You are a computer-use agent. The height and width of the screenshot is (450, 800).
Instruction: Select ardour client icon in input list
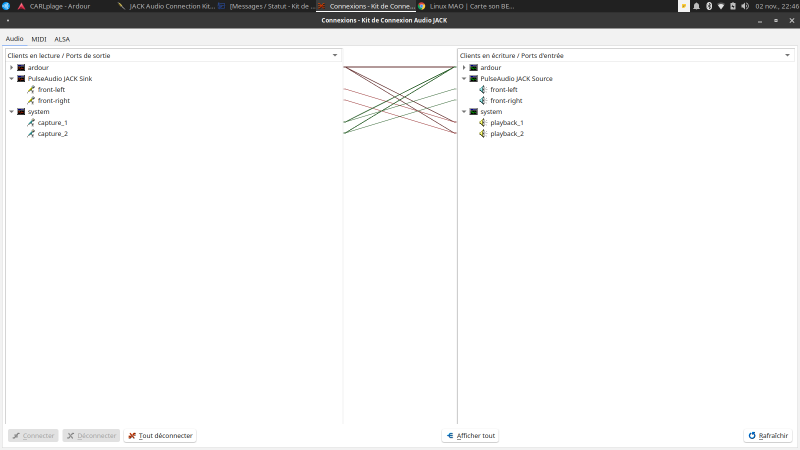coord(473,67)
